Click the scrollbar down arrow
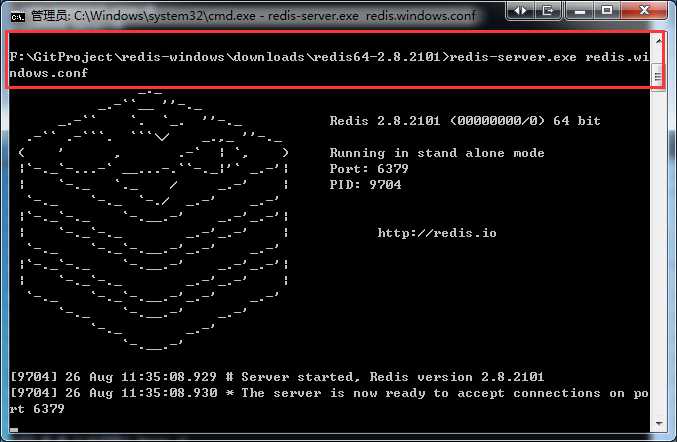This screenshot has height=442, width=677. coord(658,423)
